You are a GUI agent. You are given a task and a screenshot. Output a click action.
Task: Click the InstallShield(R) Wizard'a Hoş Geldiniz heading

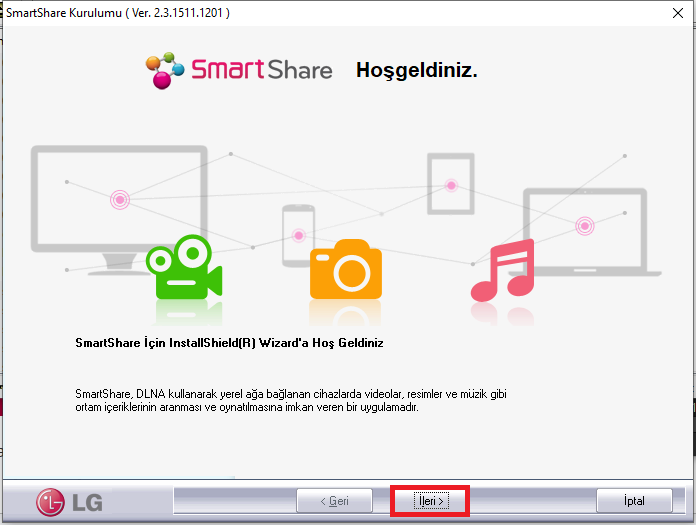[x=229, y=343]
